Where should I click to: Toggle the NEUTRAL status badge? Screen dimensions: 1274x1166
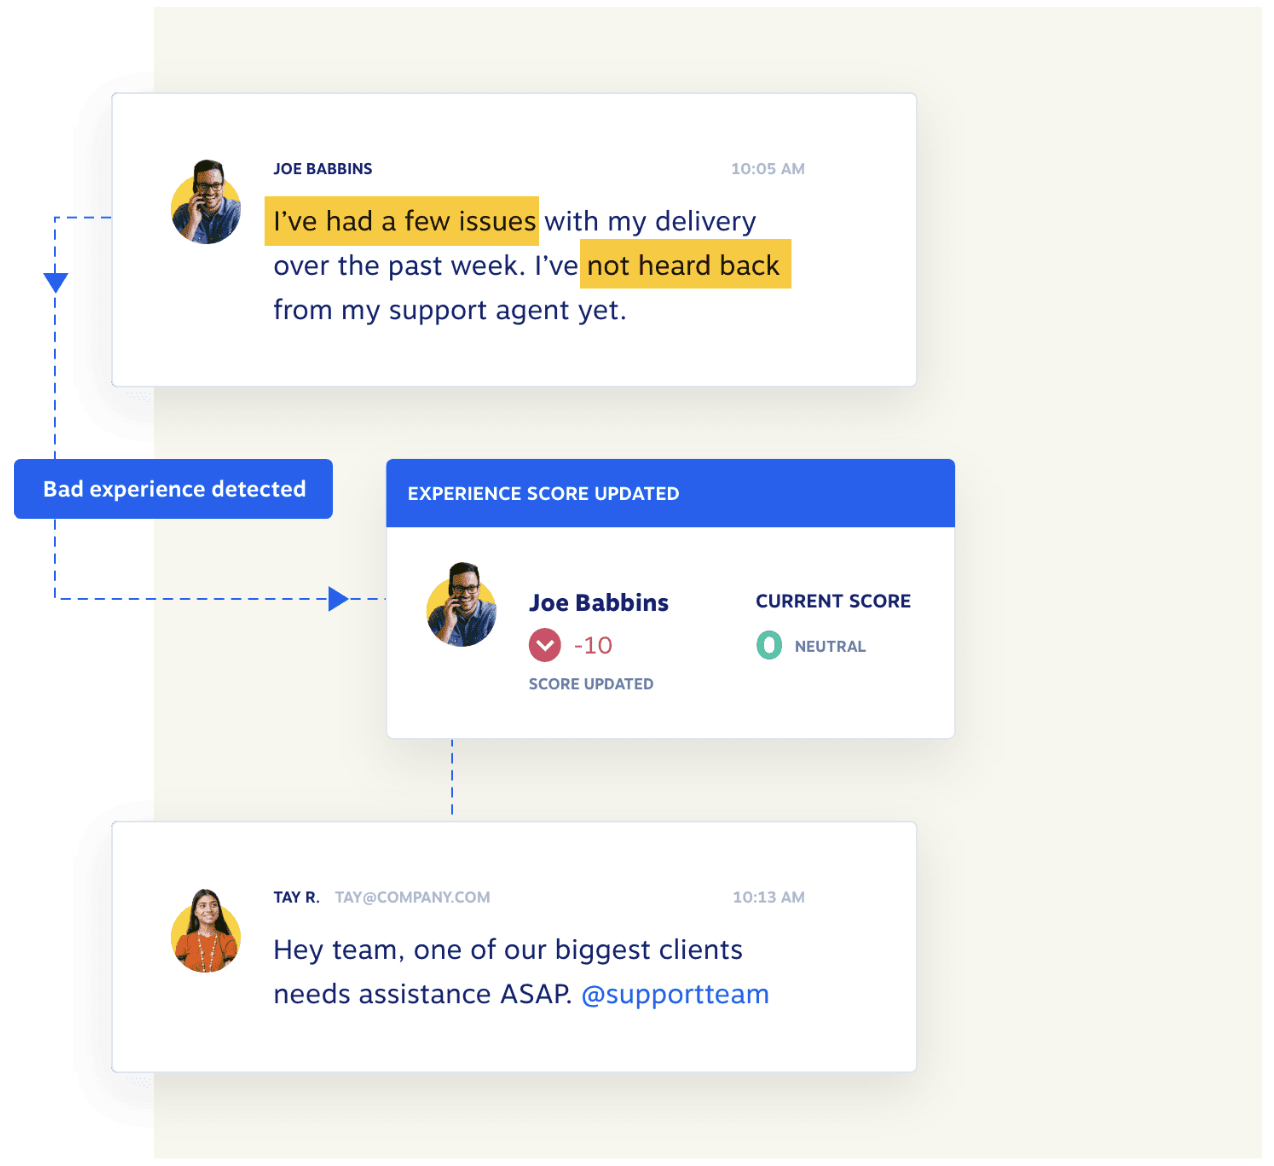tap(830, 646)
